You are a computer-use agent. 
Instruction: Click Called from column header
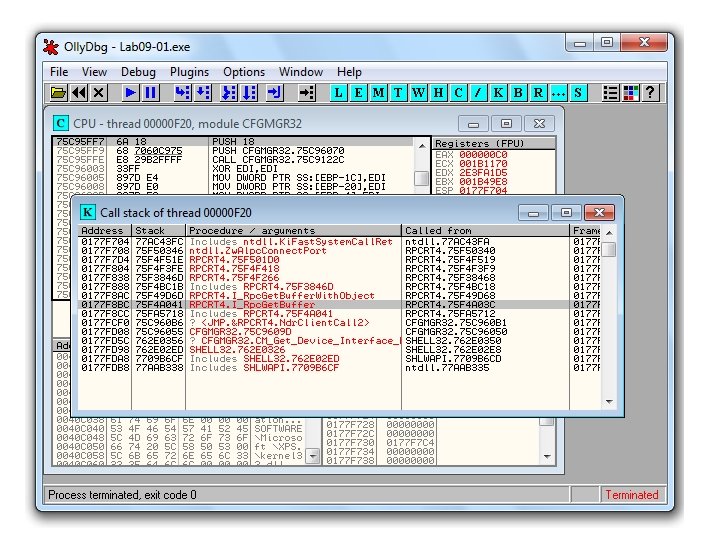coord(486,231)
